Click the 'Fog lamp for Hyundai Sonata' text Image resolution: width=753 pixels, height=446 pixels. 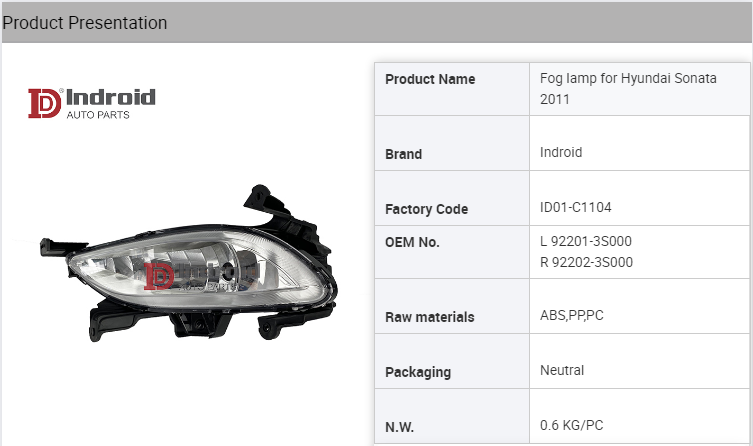[x=628, y=79]
